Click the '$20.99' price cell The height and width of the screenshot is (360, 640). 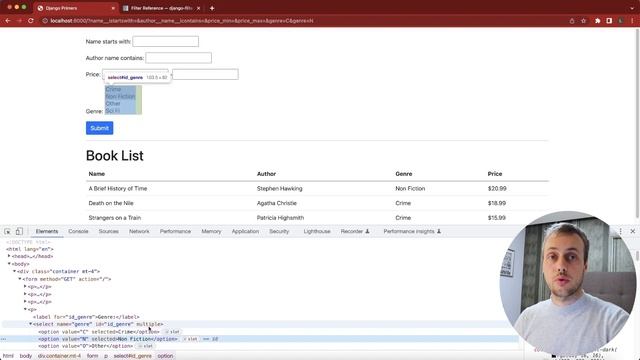click(x=497, y=189)
